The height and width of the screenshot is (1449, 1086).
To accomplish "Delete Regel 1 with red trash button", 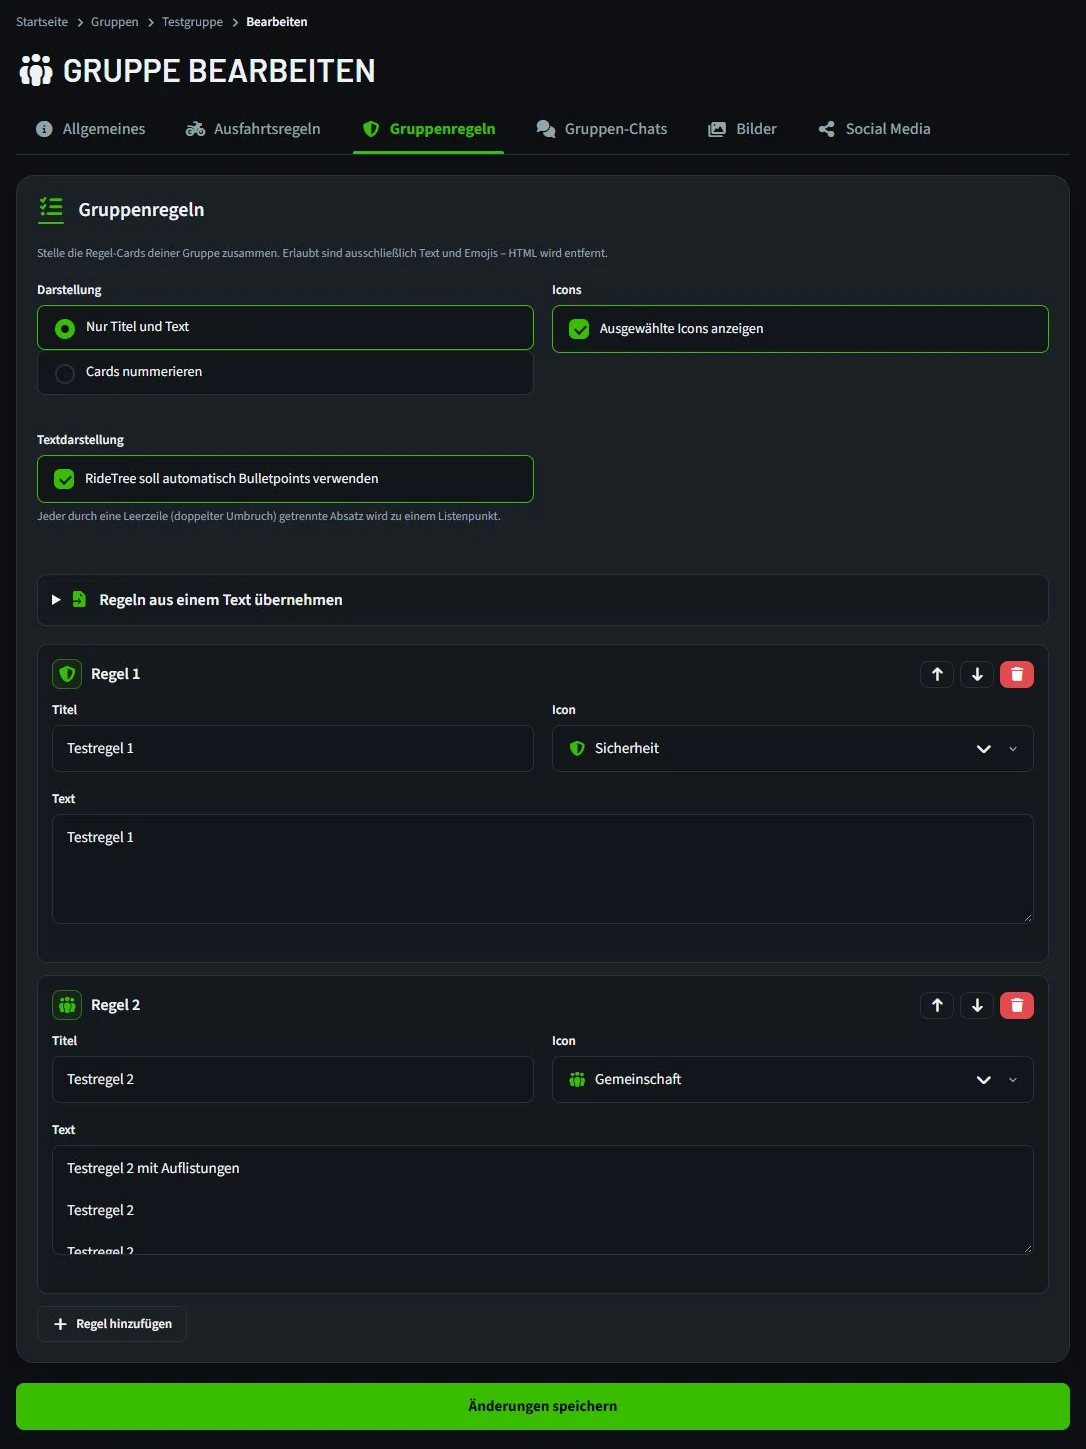I will click(1017, 674).
